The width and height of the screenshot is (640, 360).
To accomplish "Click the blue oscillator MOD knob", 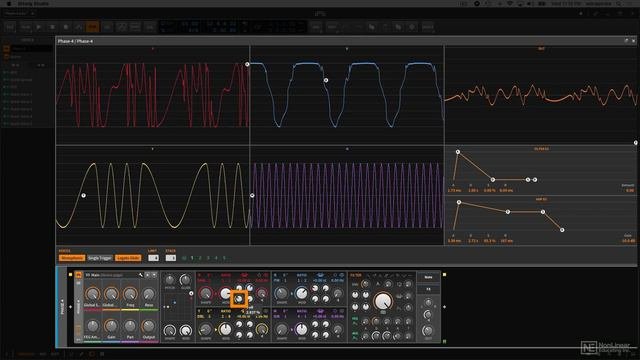I will (x=301, y=293).
